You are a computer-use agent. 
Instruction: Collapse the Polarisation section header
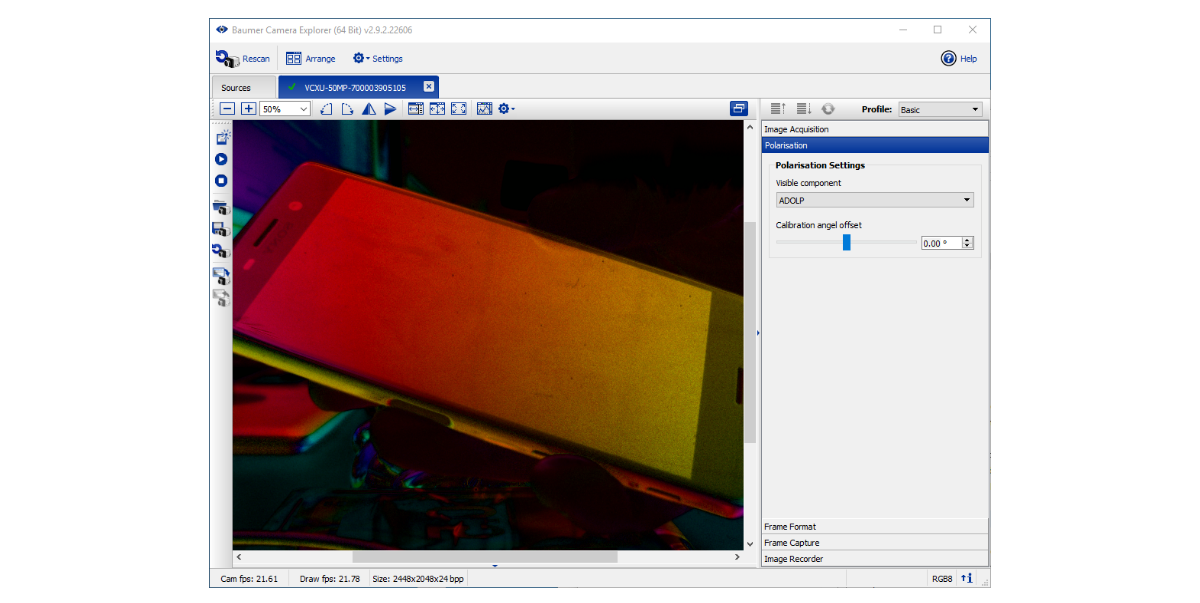pyautogui.click(x=875, y=145)
